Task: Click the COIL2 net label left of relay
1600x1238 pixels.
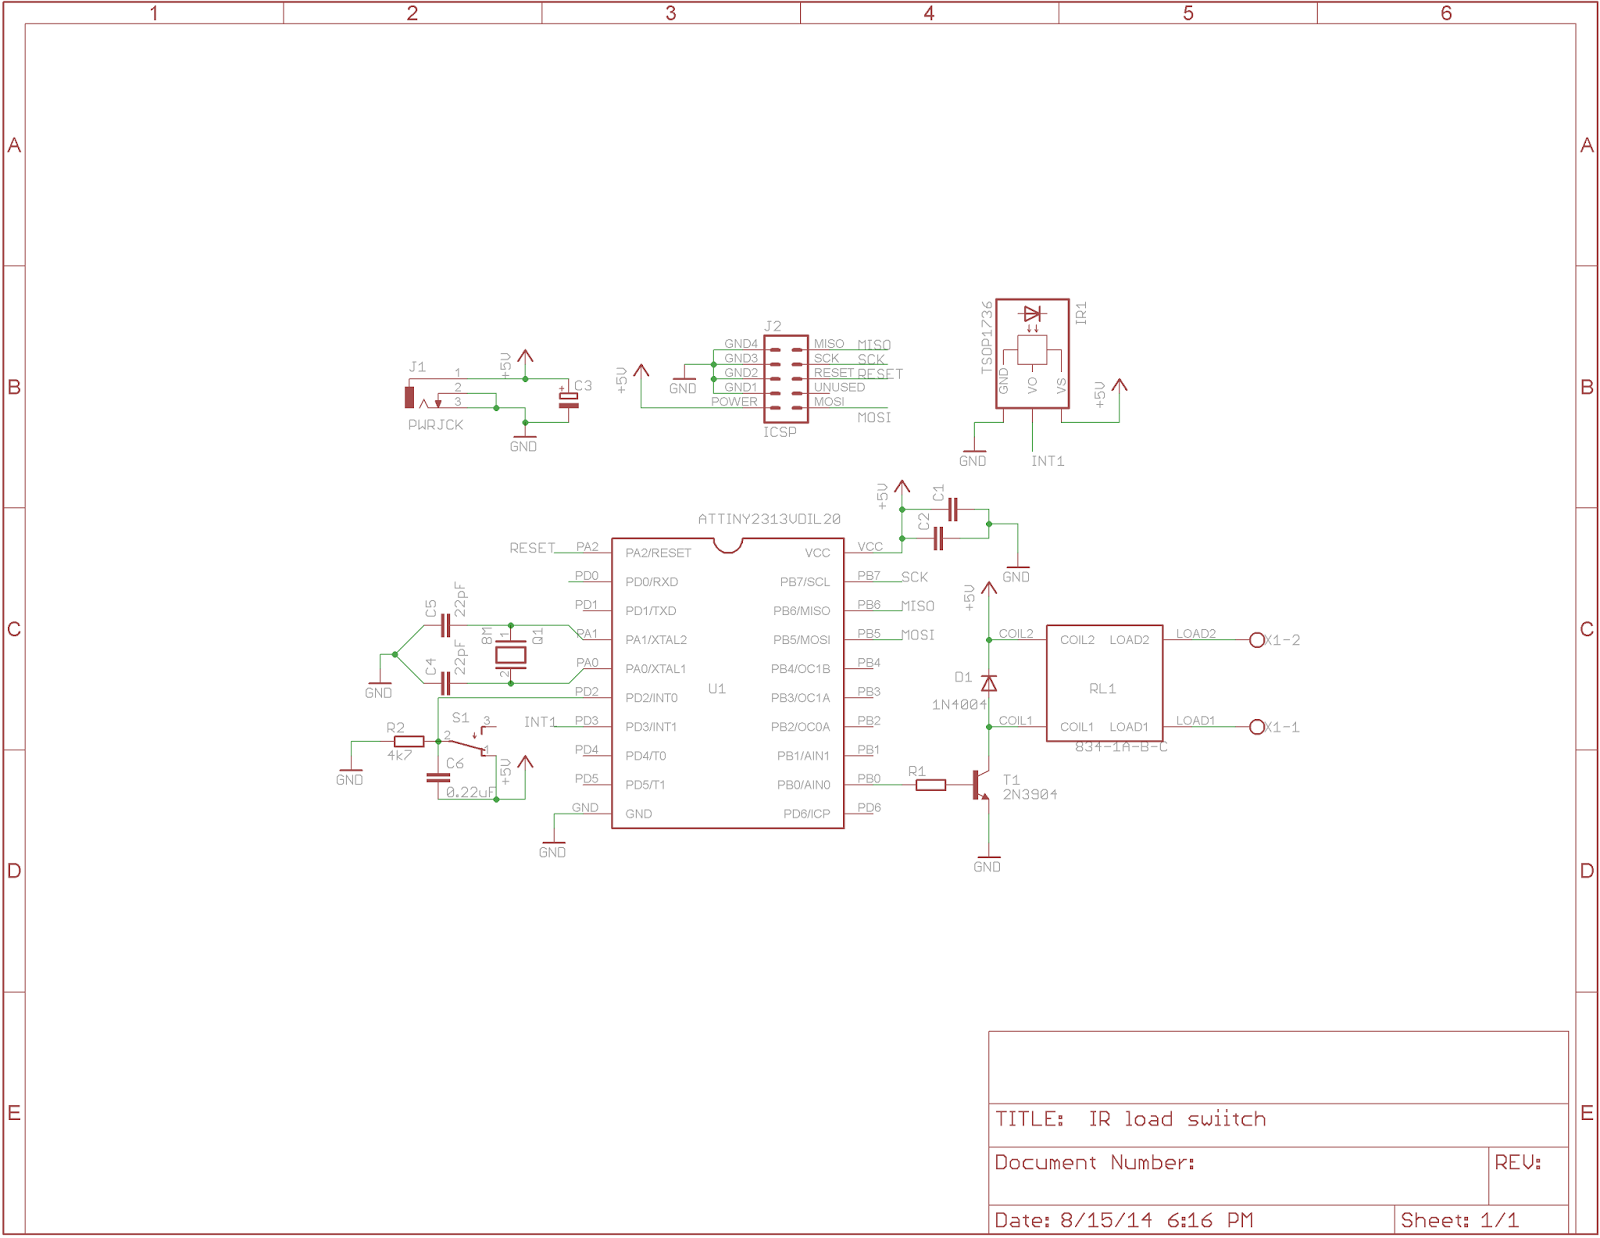Action: tap(1016, 634)
